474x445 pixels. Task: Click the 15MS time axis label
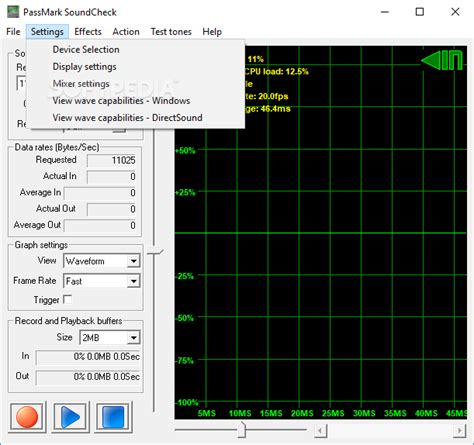tap(271, 413)
